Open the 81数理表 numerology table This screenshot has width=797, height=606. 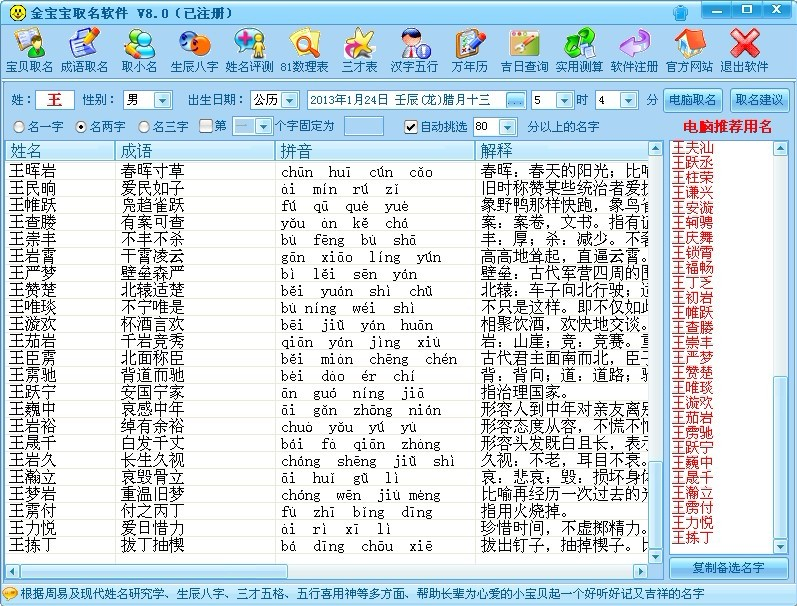[304, 50]
